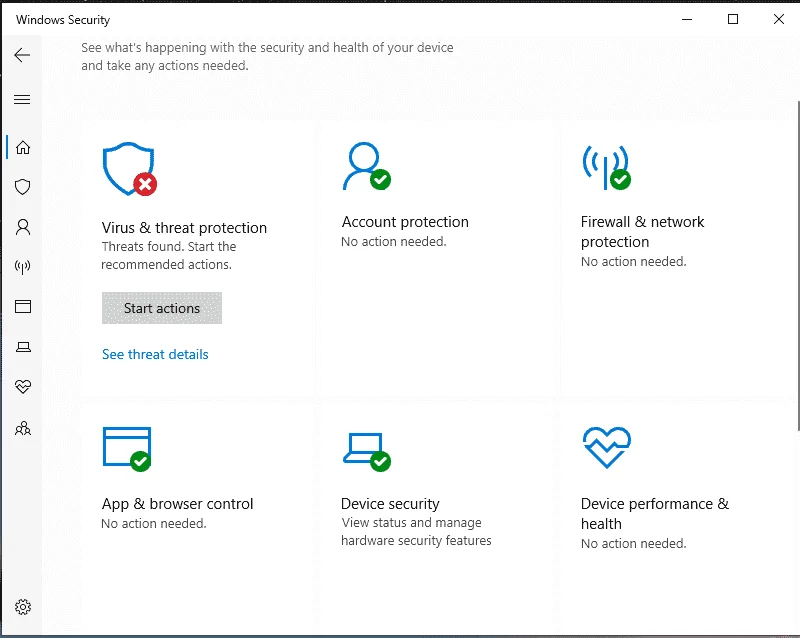Open Device performance & health heading
The height and width of the screenshot is (638, 800).
point(655,513)
